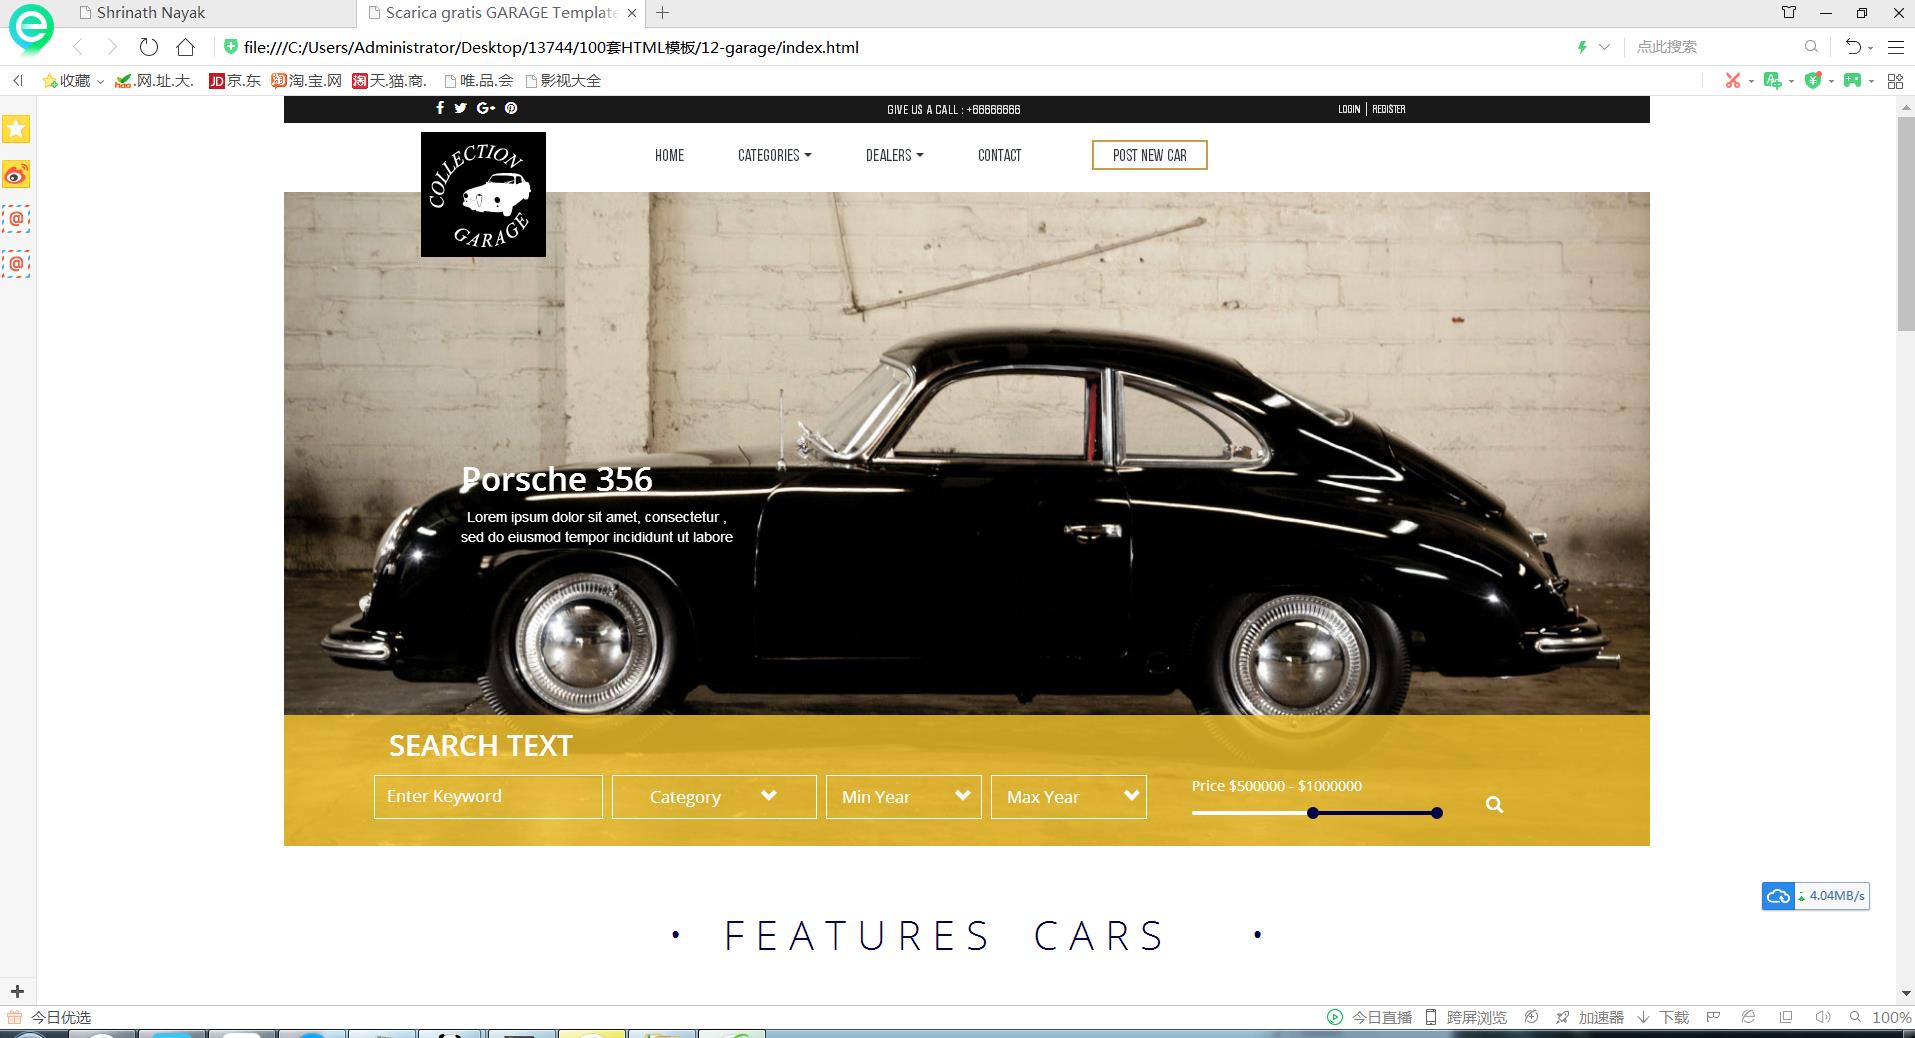Click the status bar volume icon
Screen dimensions: 1915x1038
click(x=1822, y=1017)
